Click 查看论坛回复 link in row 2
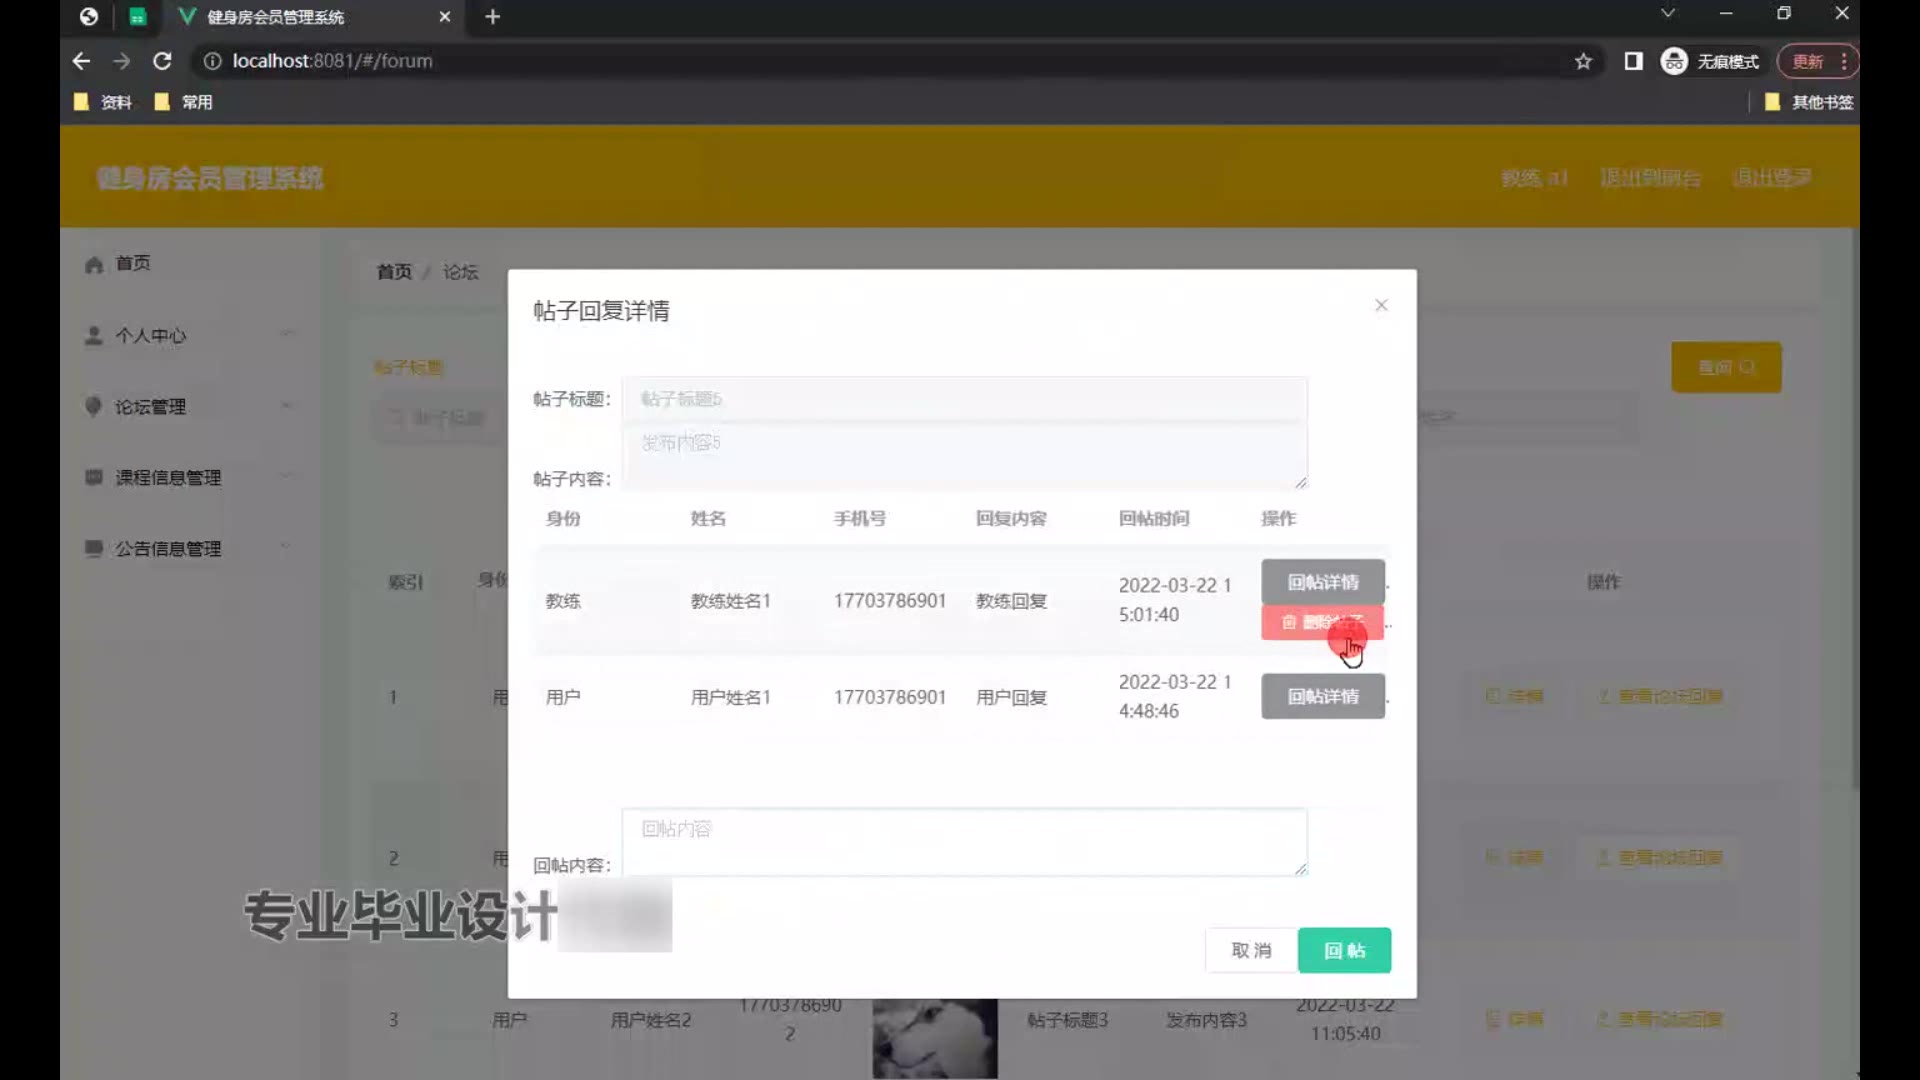This screenshot has width=1920, height=1080. 1660,858
